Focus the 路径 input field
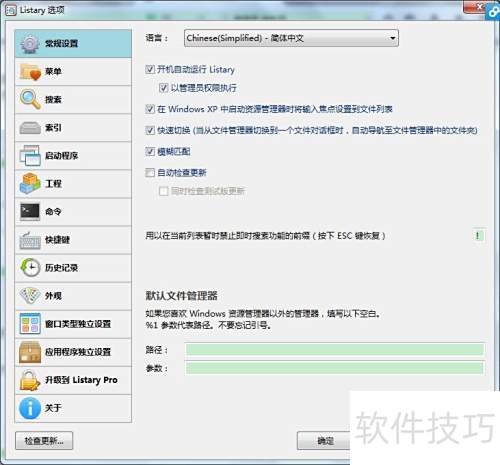This screenshot has width=500, height=465. click(335, 350)
